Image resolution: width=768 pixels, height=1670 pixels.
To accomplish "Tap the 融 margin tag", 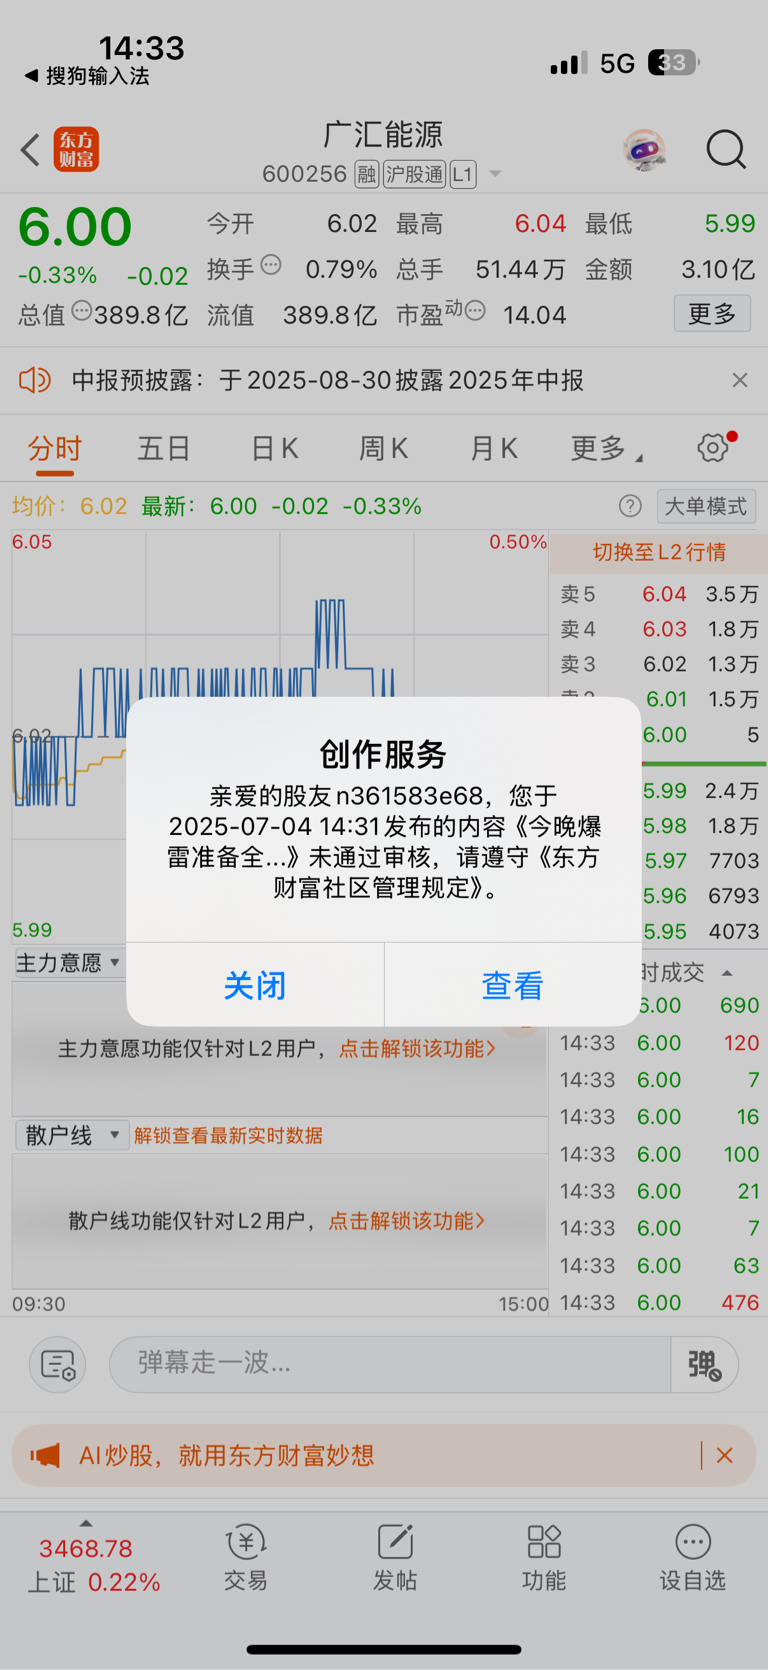I will (x=366, y=175).
